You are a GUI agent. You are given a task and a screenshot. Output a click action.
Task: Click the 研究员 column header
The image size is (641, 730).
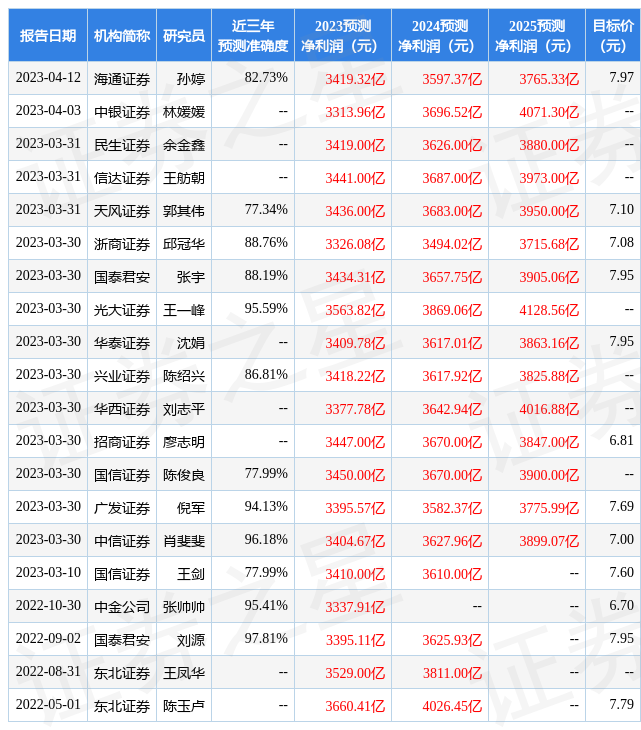tap(184, 36)
